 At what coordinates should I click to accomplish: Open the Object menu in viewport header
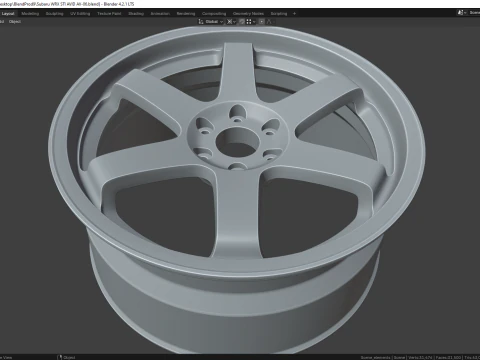(15, 22)
